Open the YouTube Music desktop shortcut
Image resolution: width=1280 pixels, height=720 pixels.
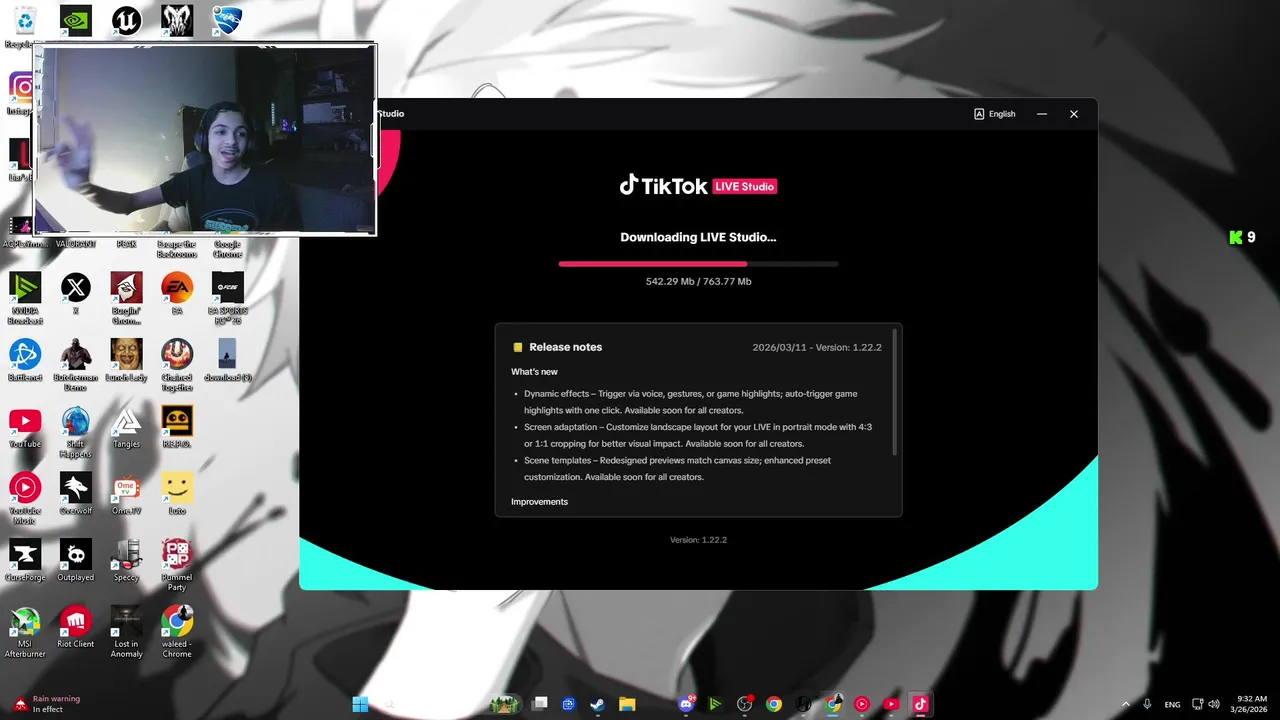pyautogui.click(x=25, y=499)
